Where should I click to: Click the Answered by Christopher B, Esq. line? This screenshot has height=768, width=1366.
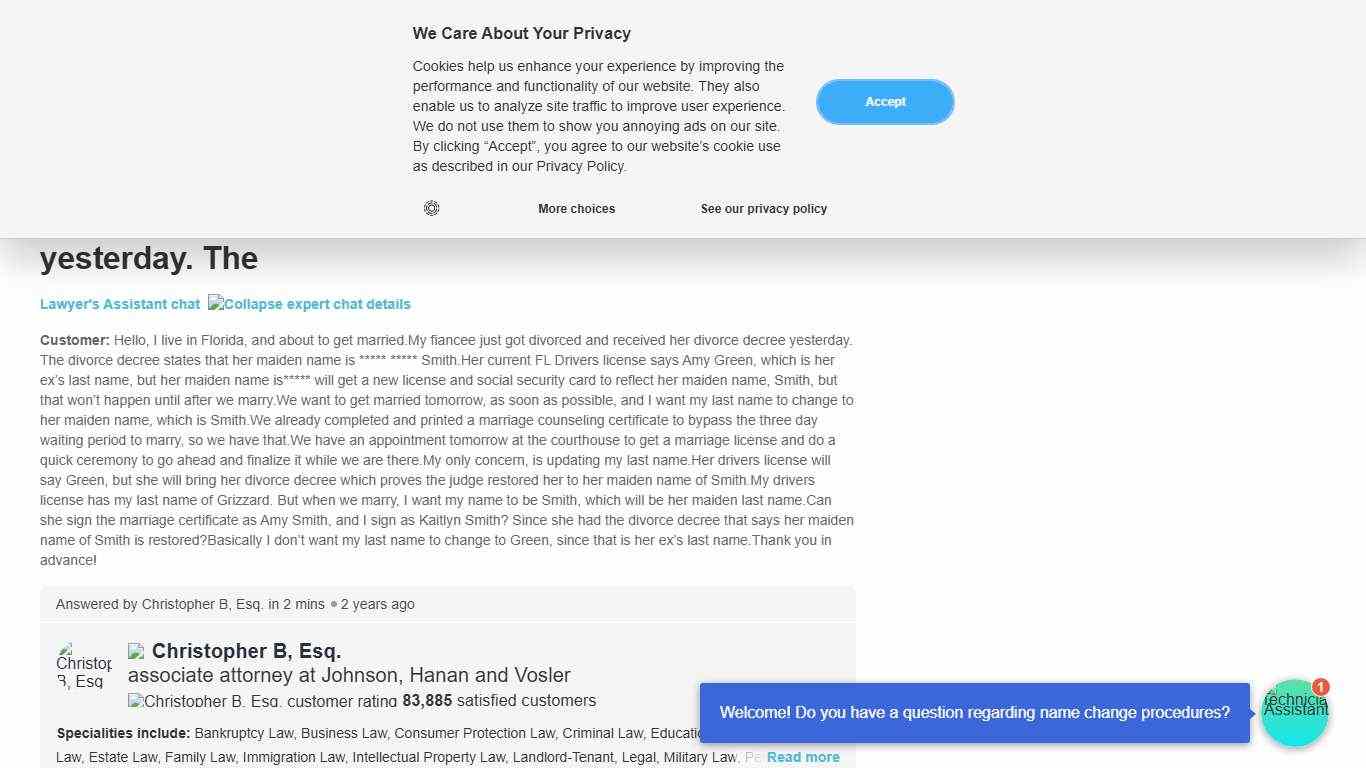click(x=235, y=604)
